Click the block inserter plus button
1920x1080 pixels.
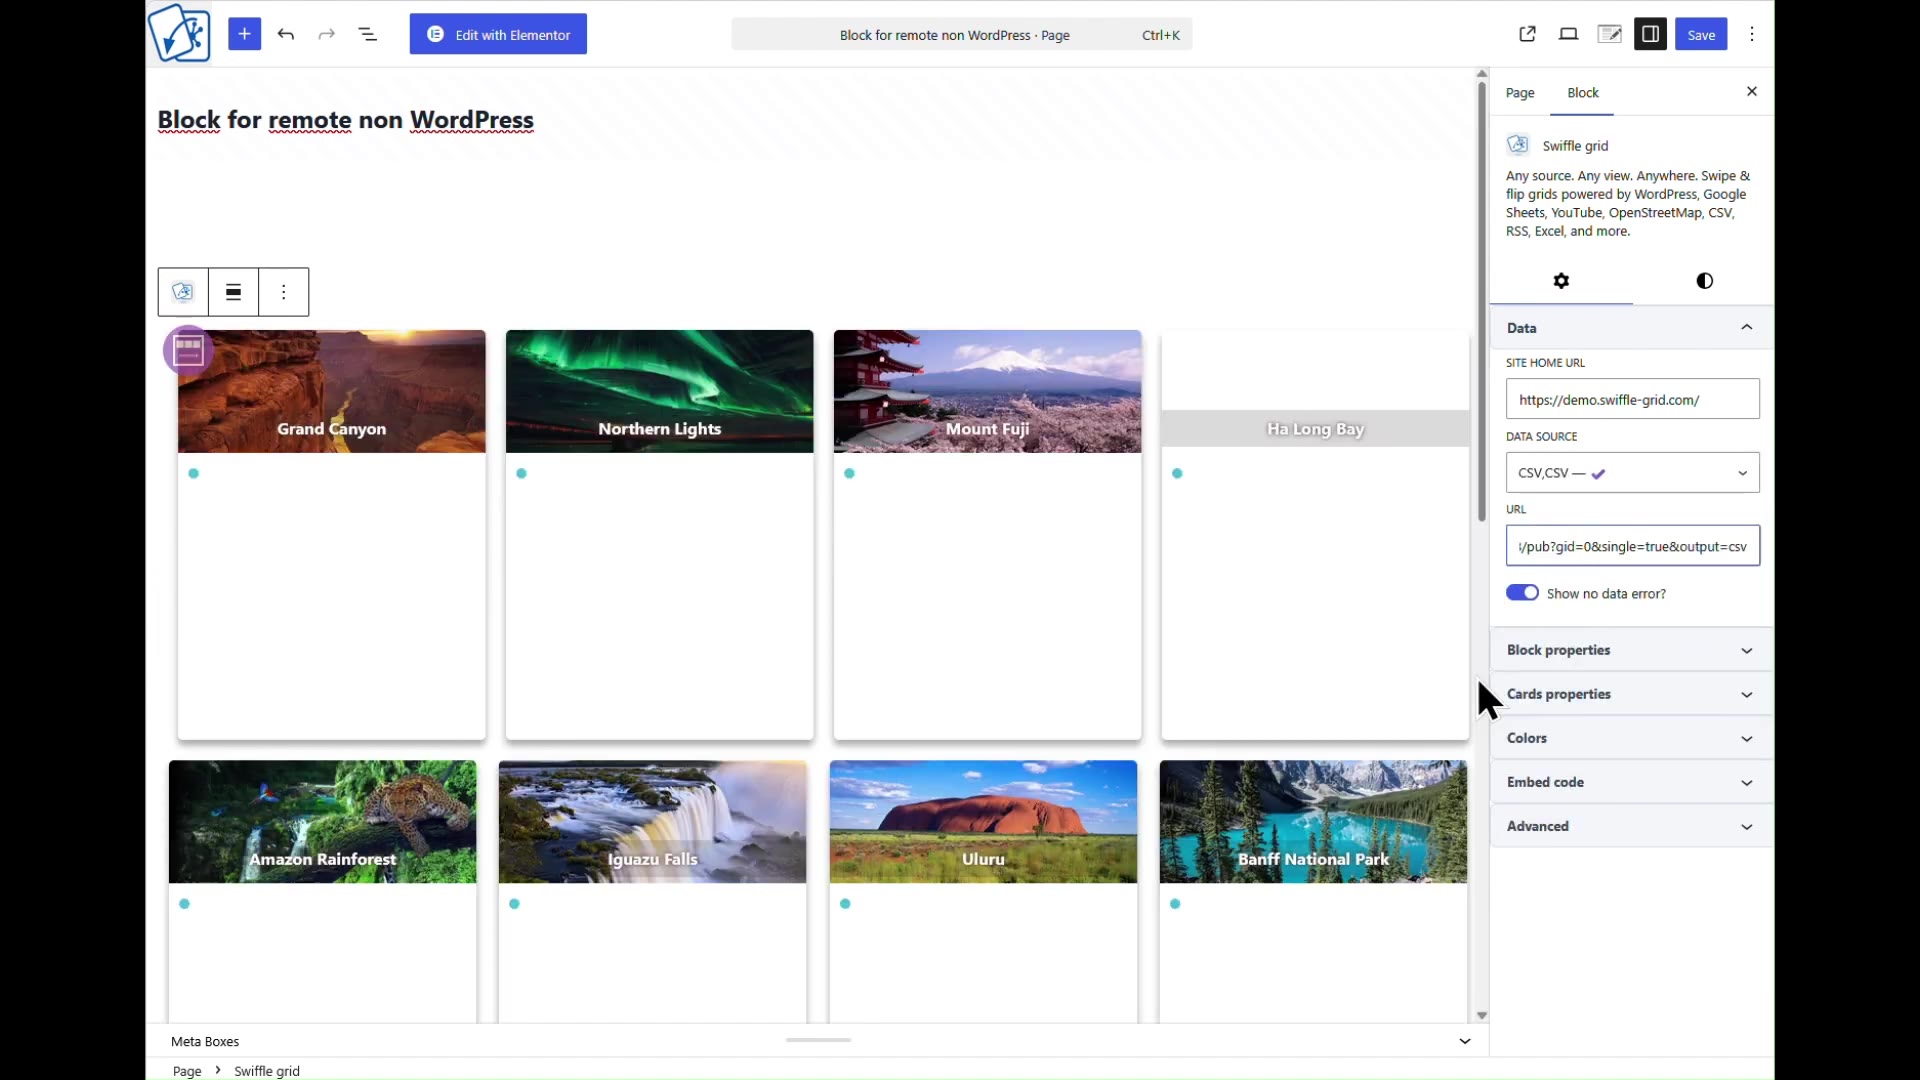[x=244, y=34]
